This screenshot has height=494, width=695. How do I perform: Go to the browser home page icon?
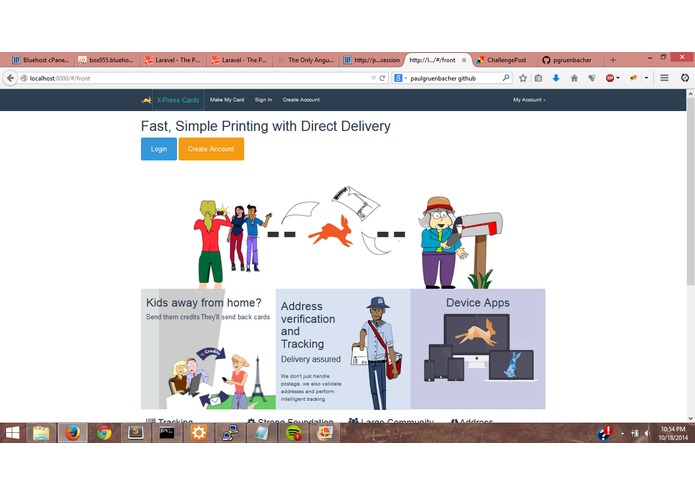pos(574,78)
